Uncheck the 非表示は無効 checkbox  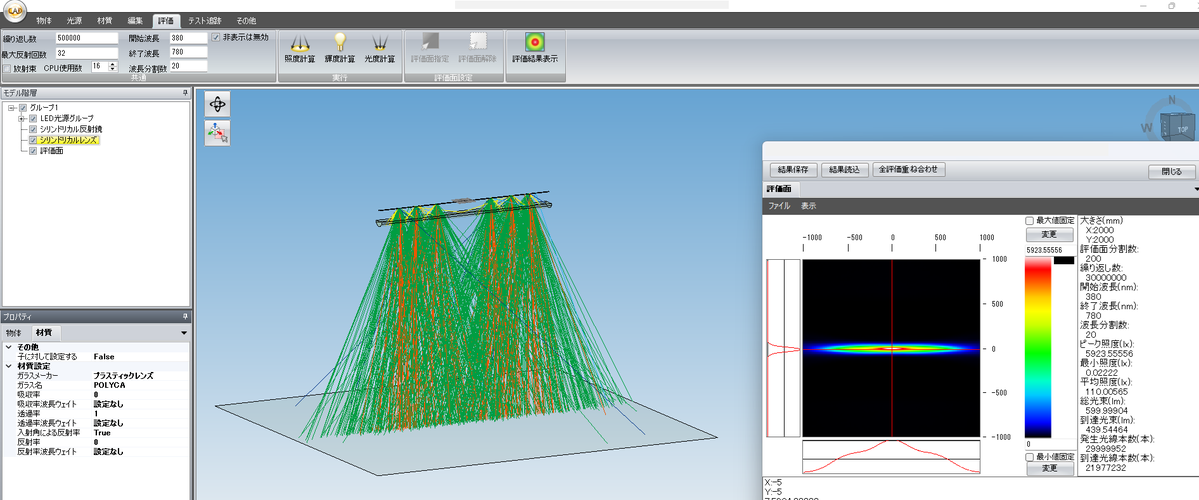coord(216,37)
